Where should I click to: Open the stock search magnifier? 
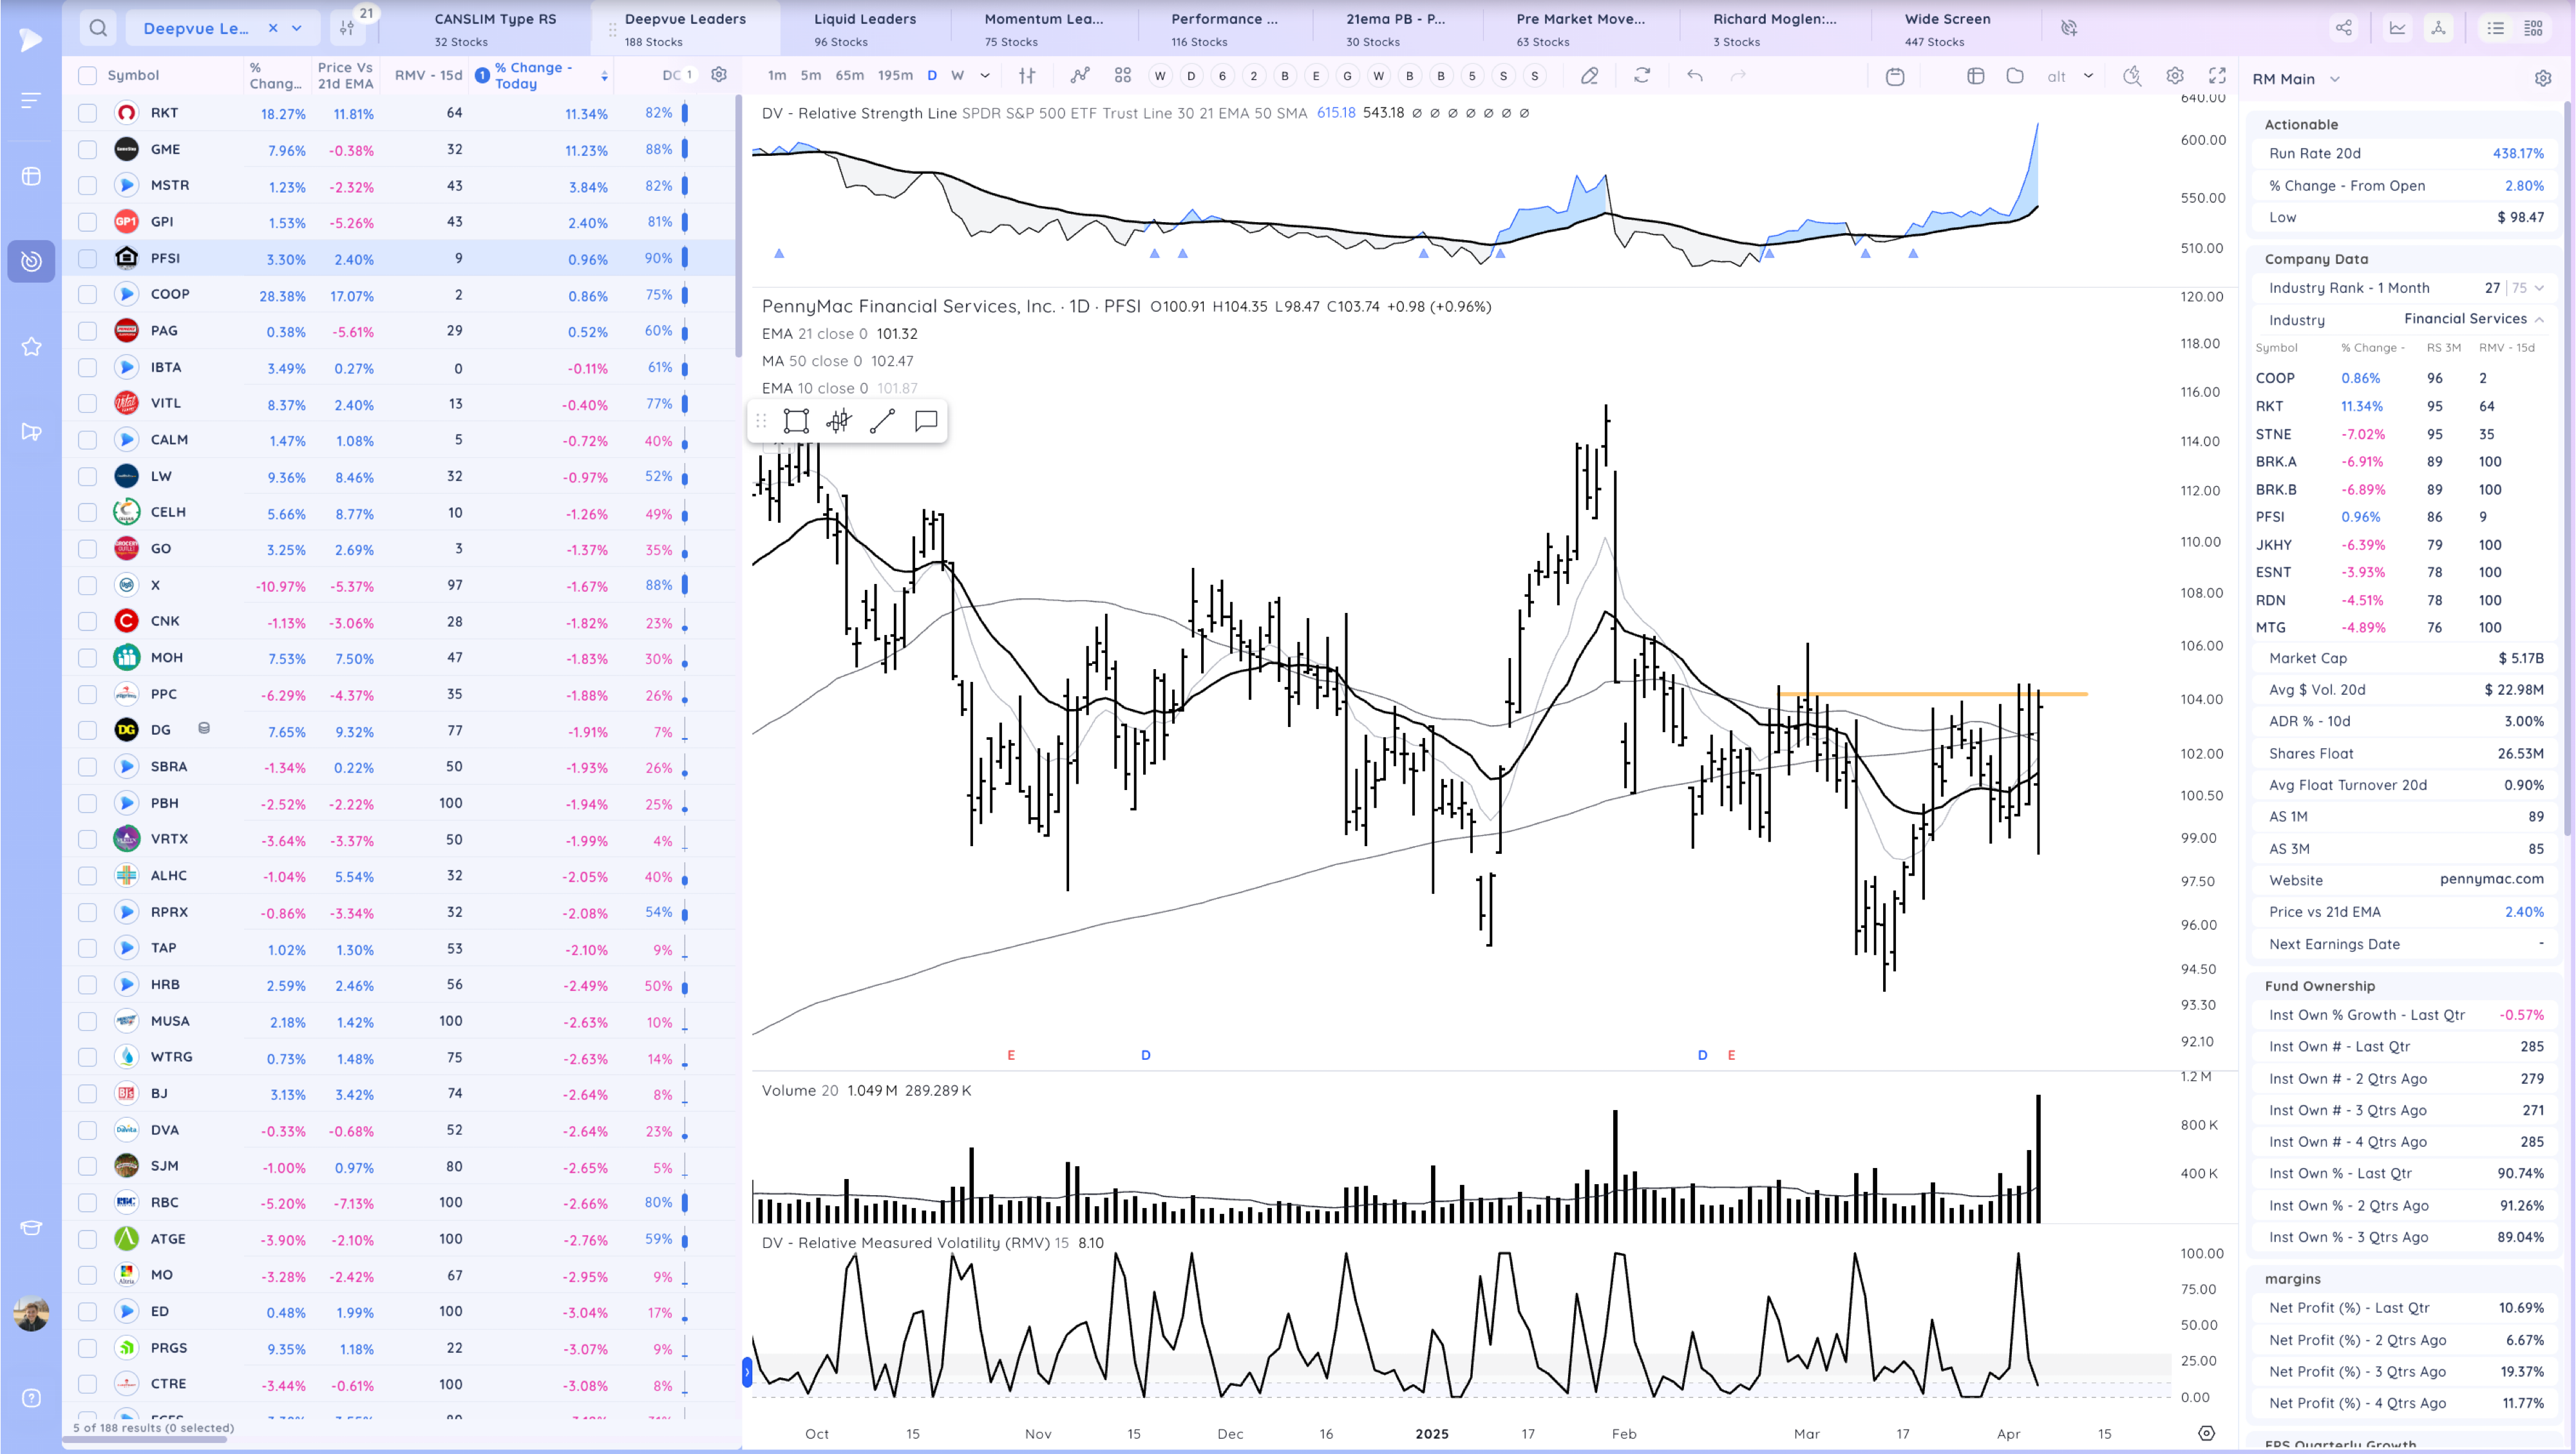98,28
